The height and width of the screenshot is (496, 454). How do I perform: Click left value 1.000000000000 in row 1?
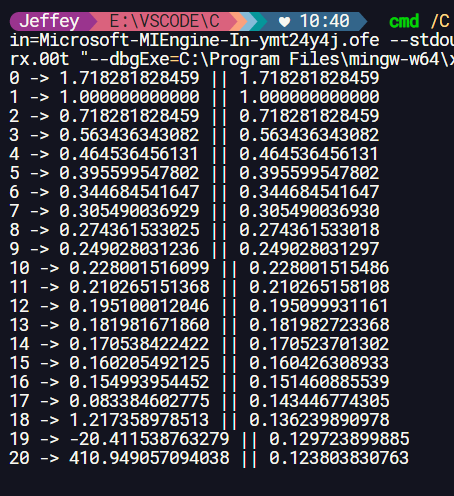(x=129, y=97)
